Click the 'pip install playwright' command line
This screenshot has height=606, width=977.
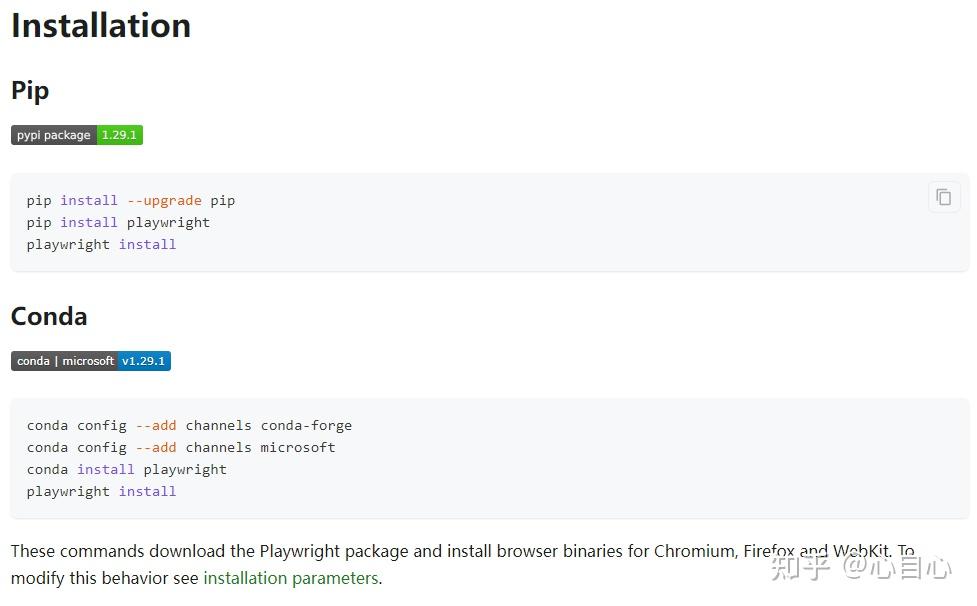pyautogui.click(x=118, y=222)
